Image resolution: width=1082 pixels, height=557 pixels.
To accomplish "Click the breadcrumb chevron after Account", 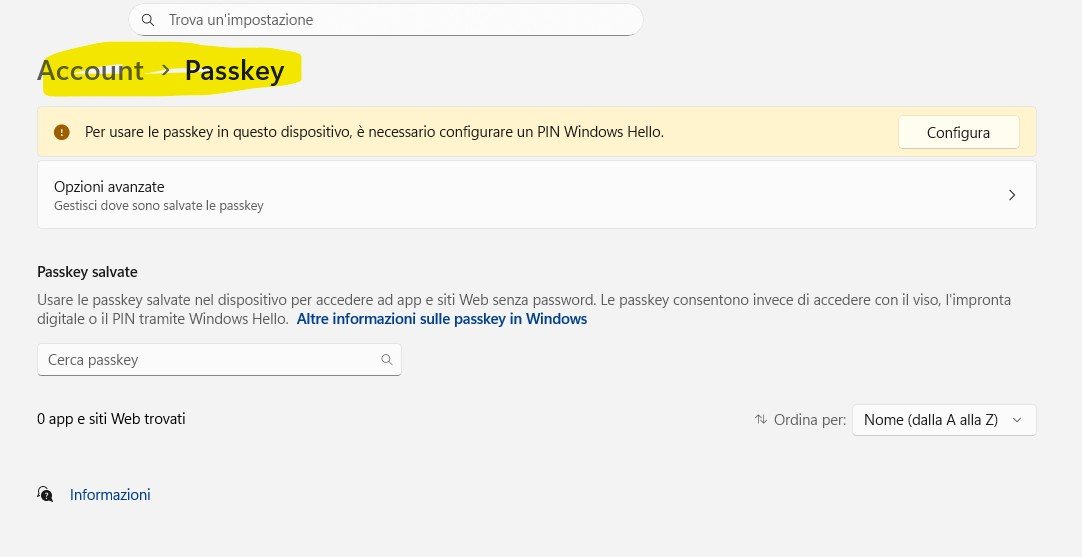I will (x=166, y=70).
